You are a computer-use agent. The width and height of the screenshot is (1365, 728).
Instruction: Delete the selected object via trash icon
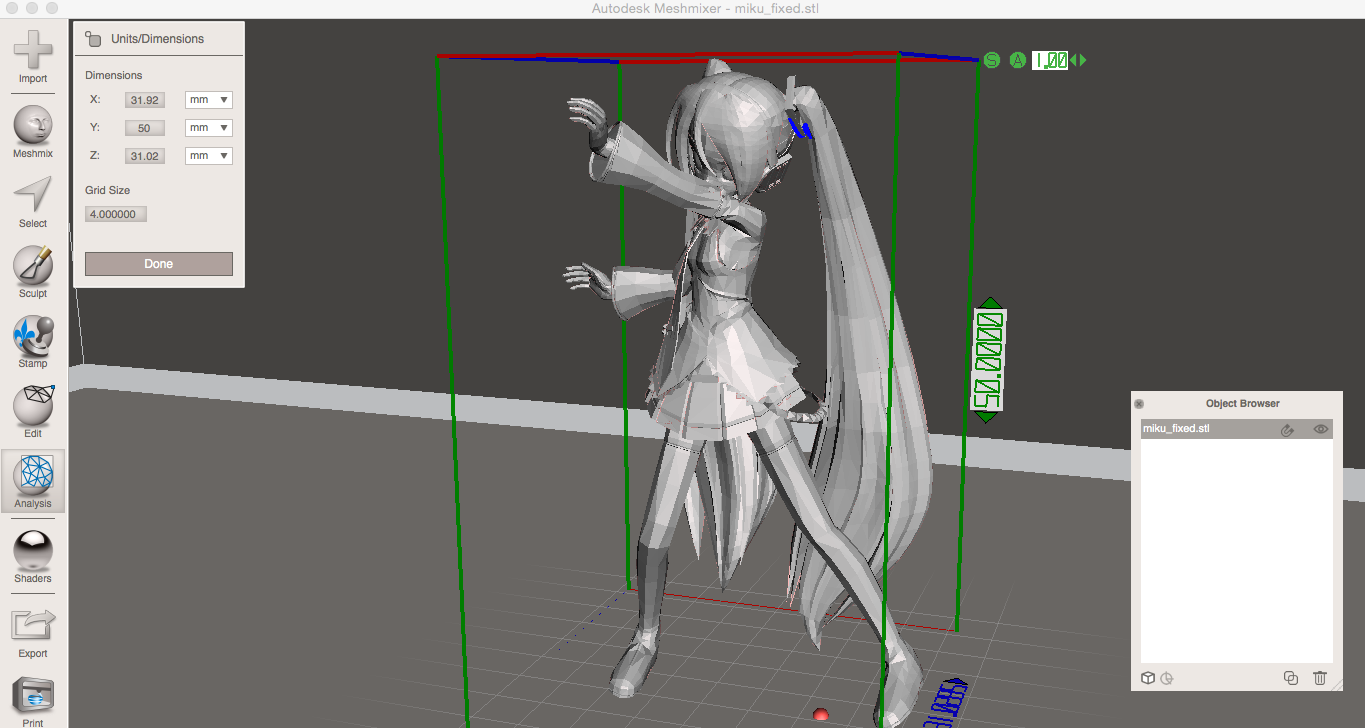pos(1320,677)
